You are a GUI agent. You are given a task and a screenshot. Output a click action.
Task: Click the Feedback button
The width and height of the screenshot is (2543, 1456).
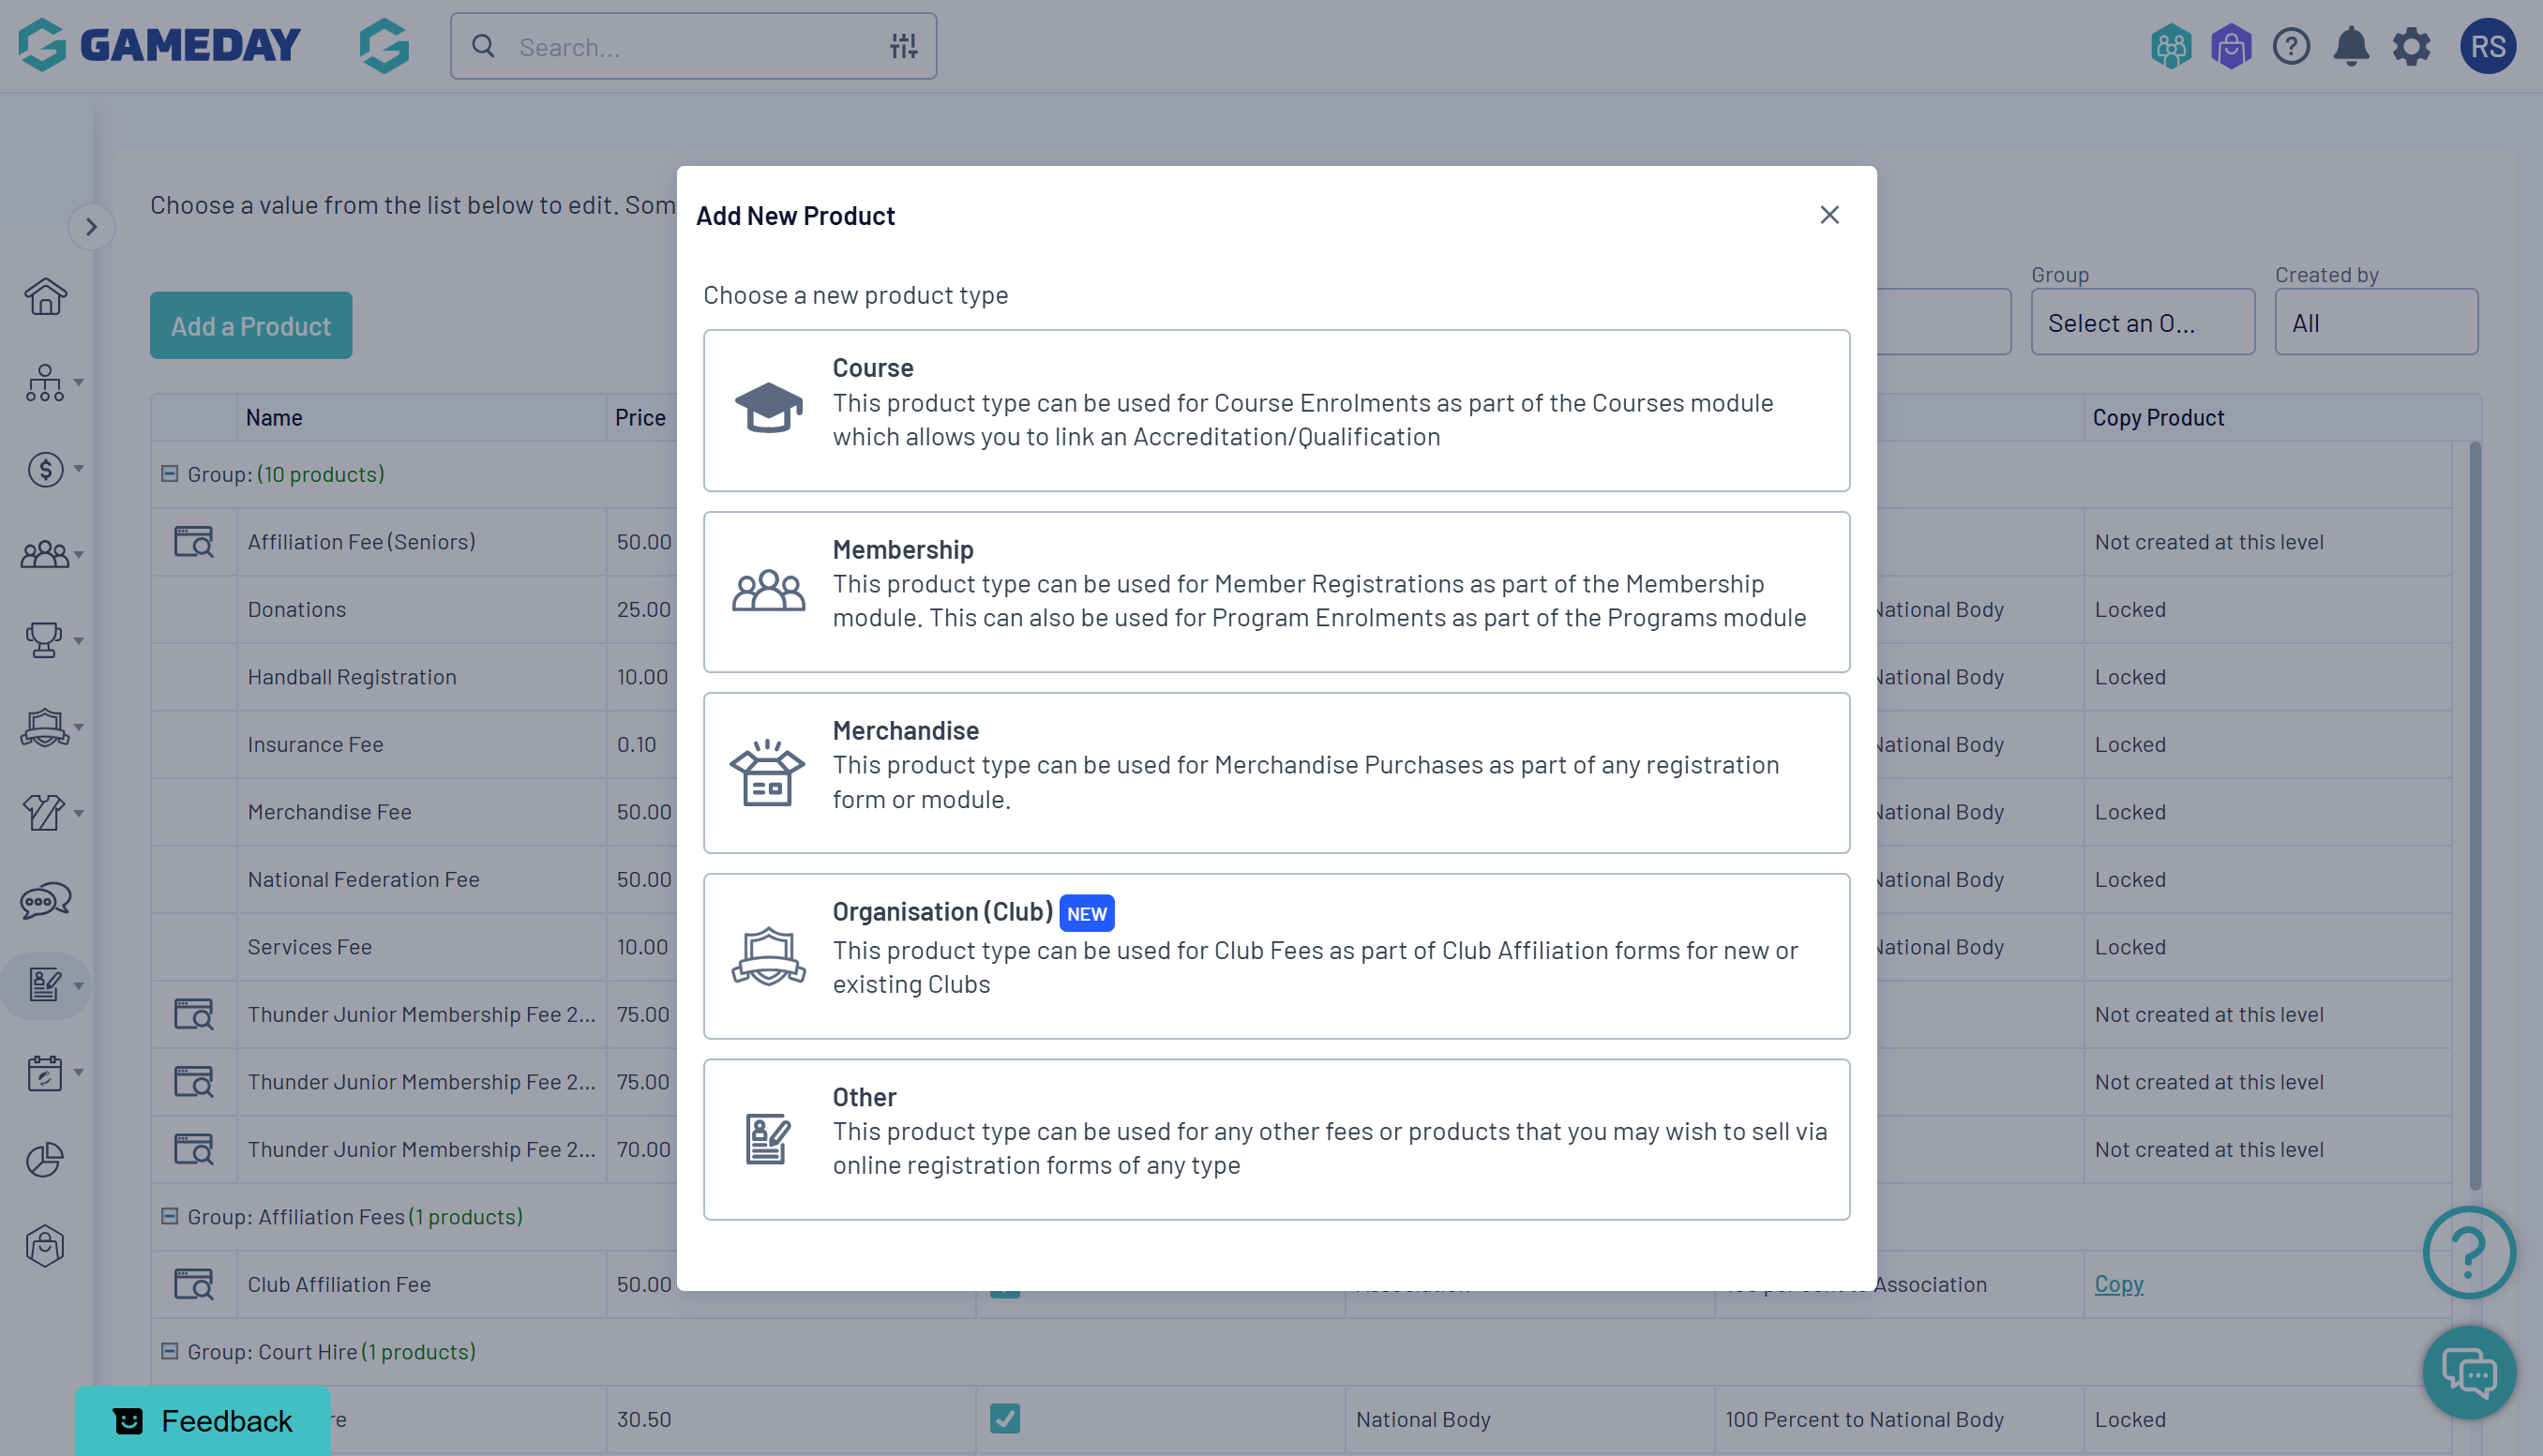pos(204,1420)
